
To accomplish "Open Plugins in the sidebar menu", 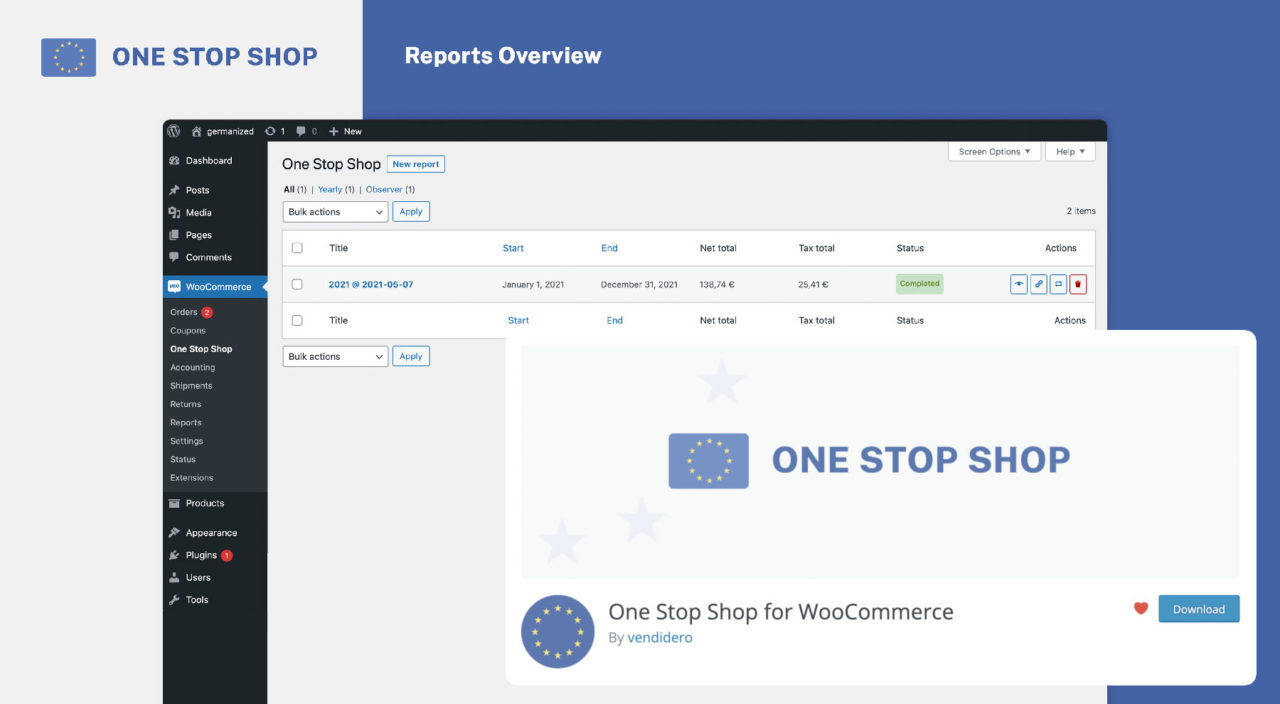I will pos(201,555).
